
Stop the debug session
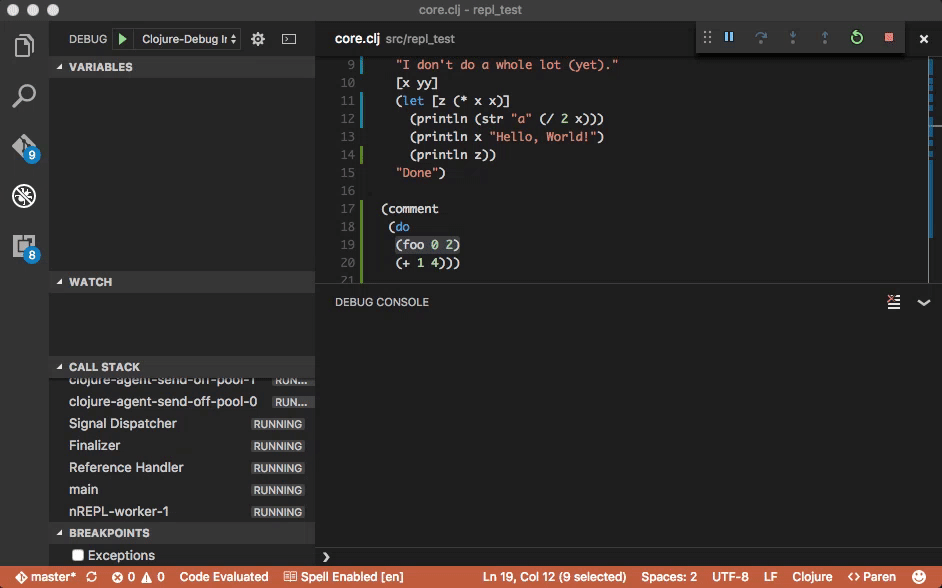click(x=889, y=37)
